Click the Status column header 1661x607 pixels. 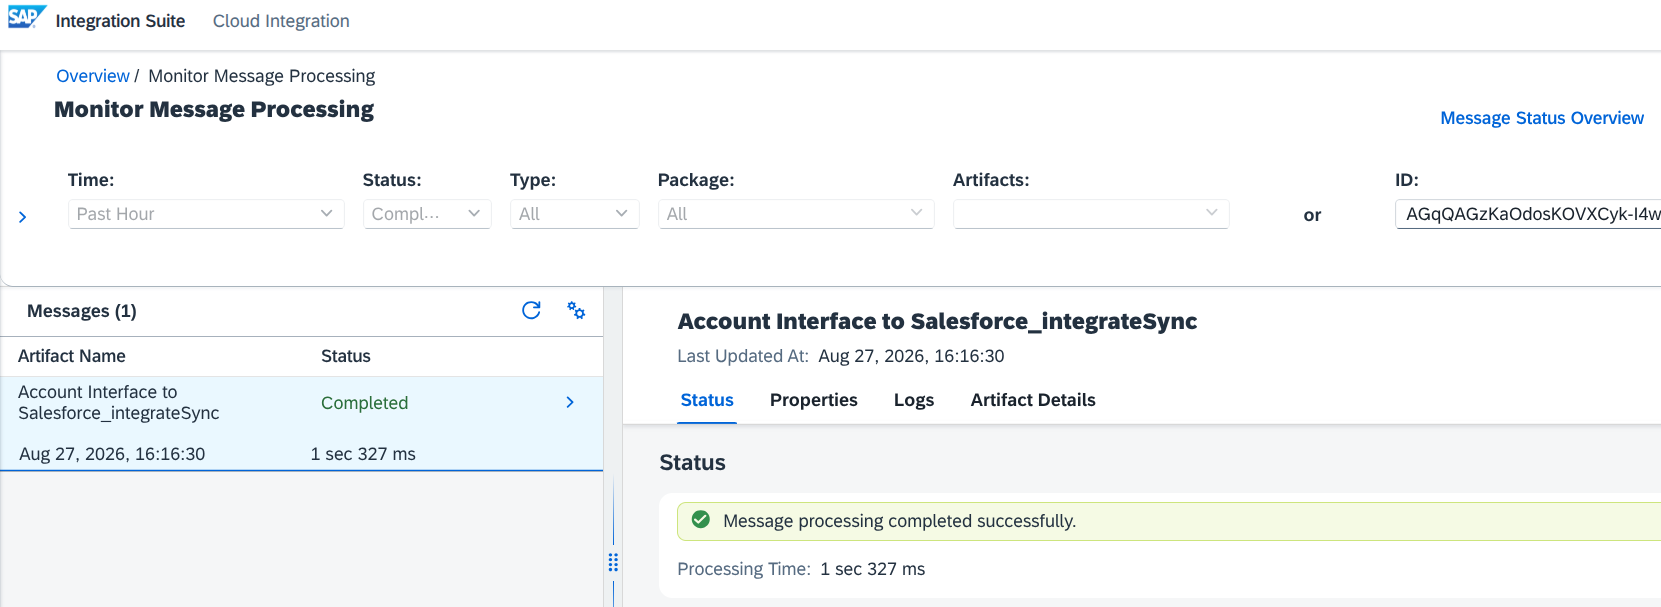pos(346,356)
